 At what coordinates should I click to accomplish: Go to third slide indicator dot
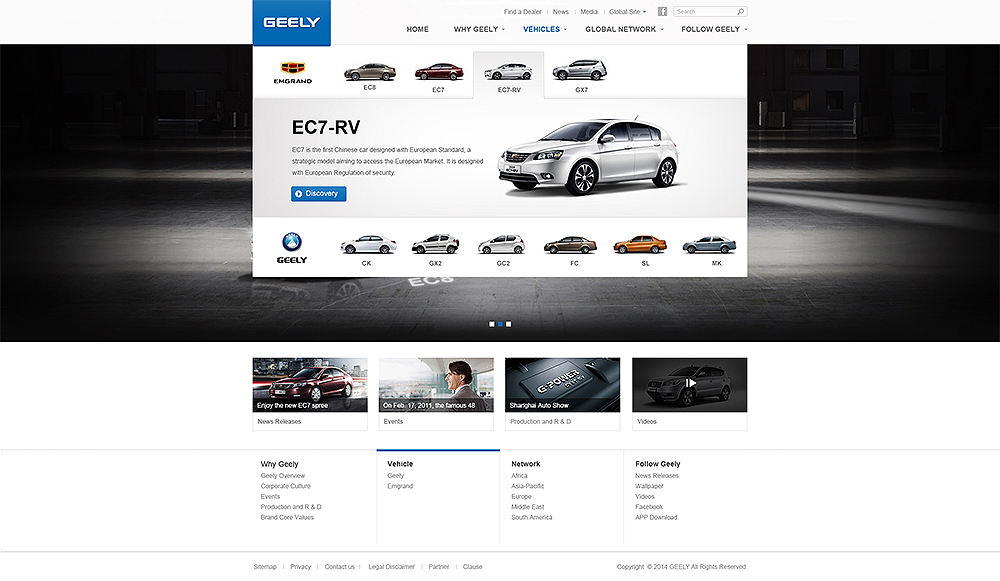coord(508,324)
